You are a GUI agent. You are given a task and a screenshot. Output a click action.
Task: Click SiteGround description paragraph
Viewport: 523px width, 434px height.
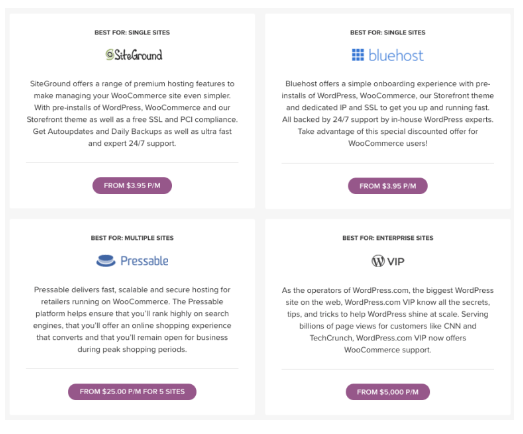132,113
